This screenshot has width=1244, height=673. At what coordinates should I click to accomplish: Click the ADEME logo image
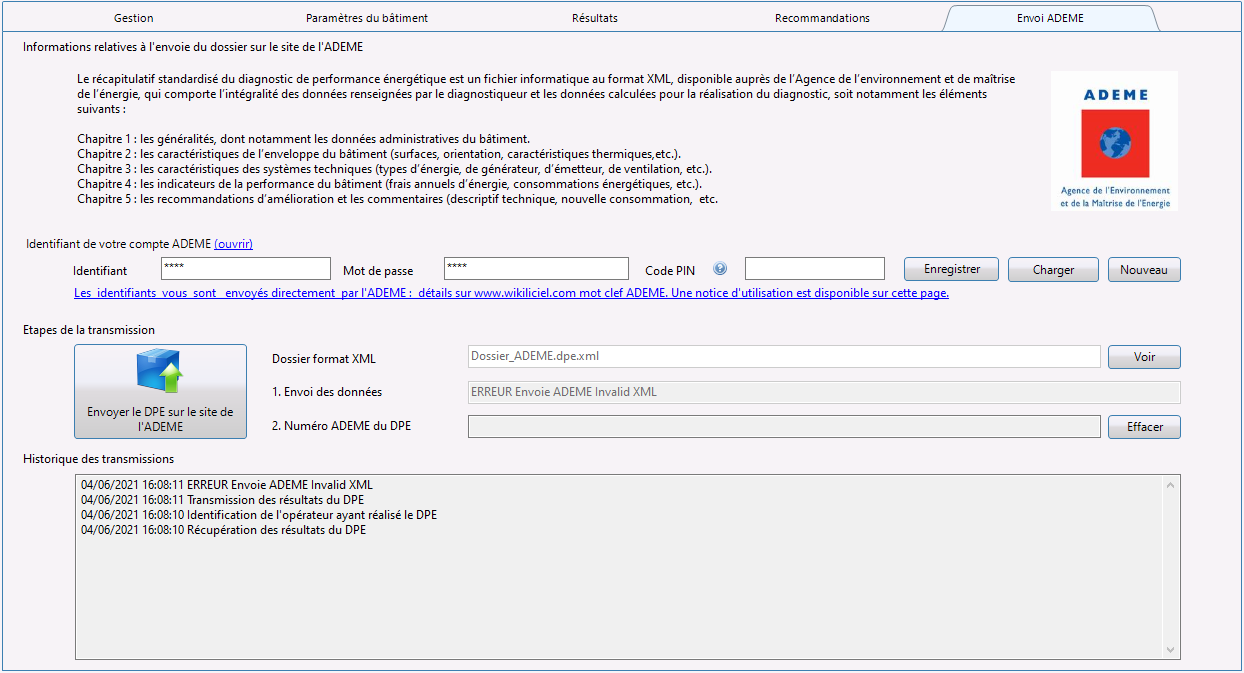click(x=1114, y=140)
